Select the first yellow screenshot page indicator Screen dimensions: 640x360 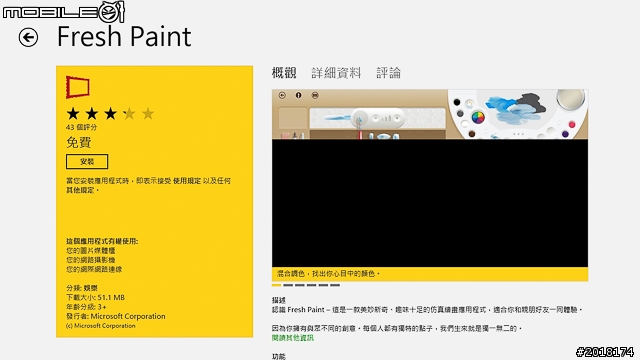(276, 285)
